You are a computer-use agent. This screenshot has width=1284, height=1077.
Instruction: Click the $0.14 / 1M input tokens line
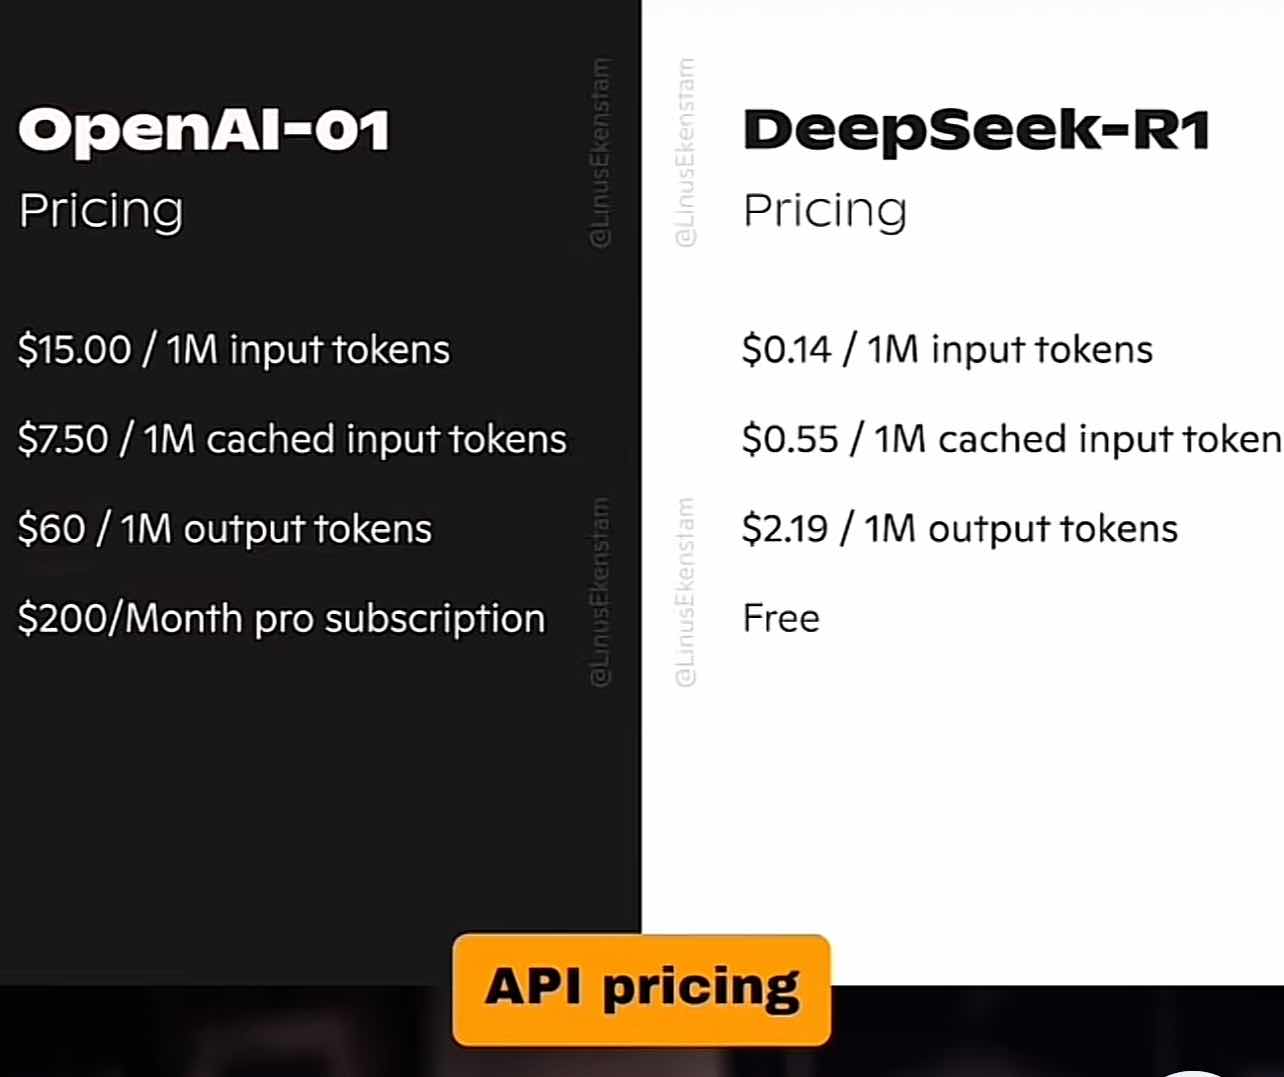point(947,350)
